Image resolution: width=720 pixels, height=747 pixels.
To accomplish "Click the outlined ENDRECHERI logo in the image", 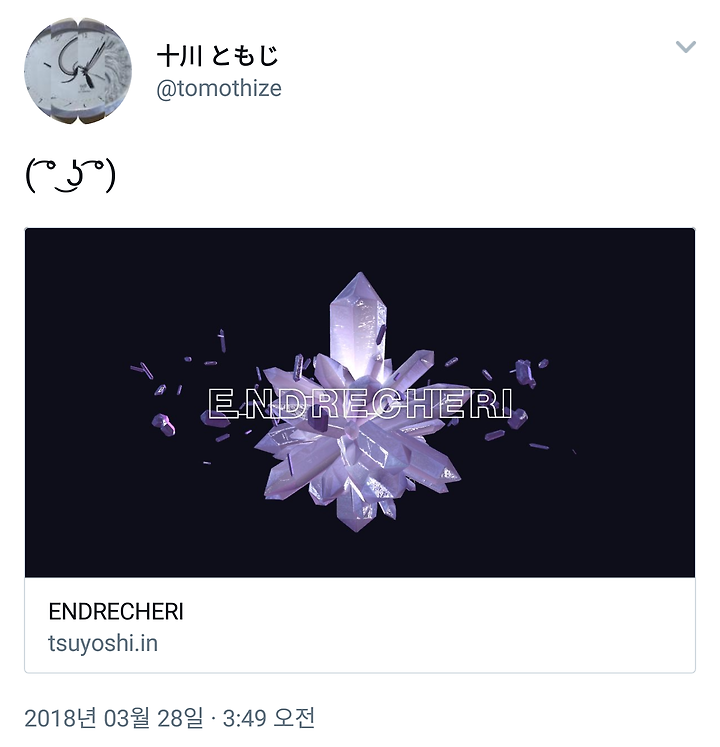I will [360, 404].
